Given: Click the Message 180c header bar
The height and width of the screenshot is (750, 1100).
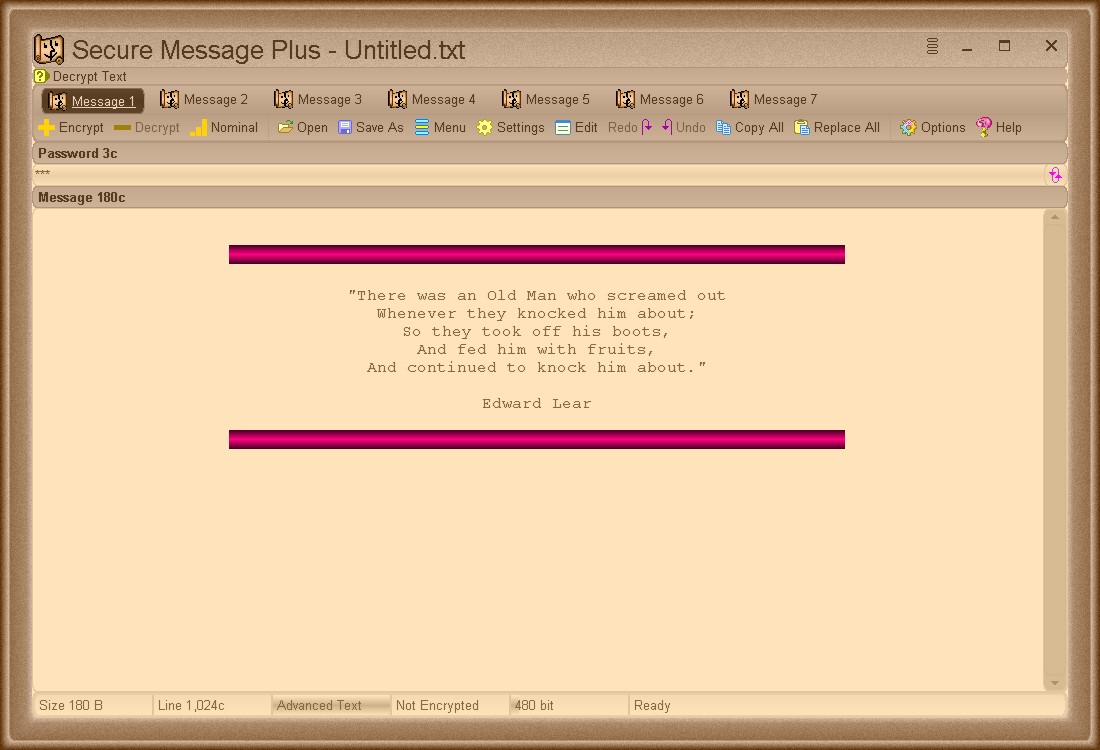Looking at the screenshot, I should pos(550,197).
